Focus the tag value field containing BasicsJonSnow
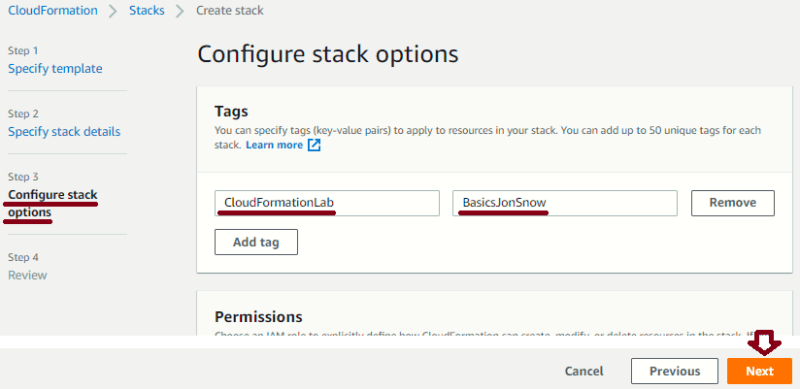 coord(565,203)
